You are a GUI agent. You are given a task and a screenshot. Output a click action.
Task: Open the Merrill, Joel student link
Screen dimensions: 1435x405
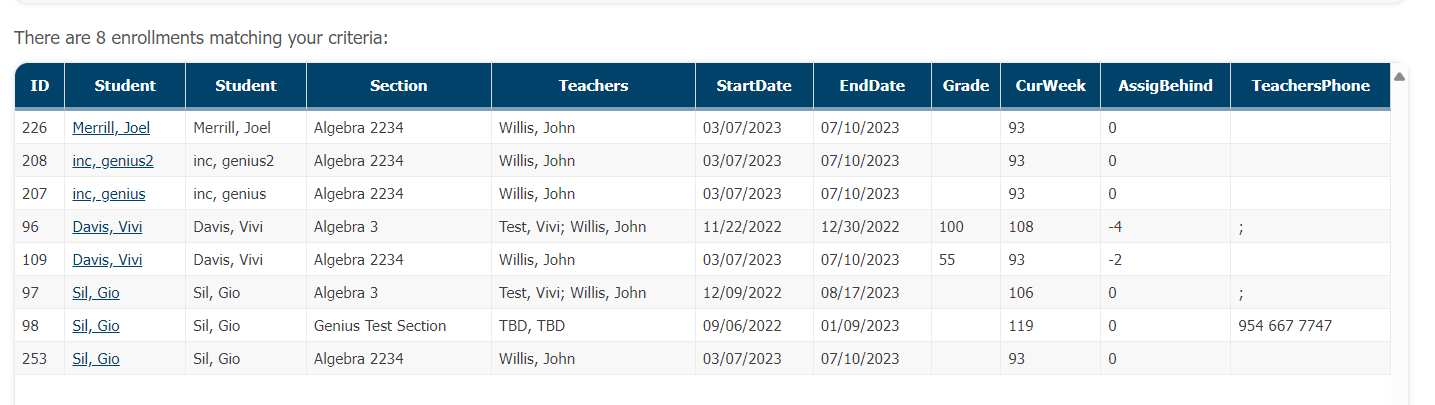pos(111,128)
